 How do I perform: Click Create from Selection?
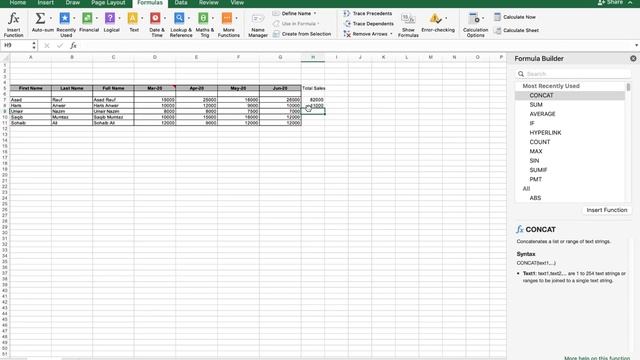pyautogui.click(x=306, y=34)
